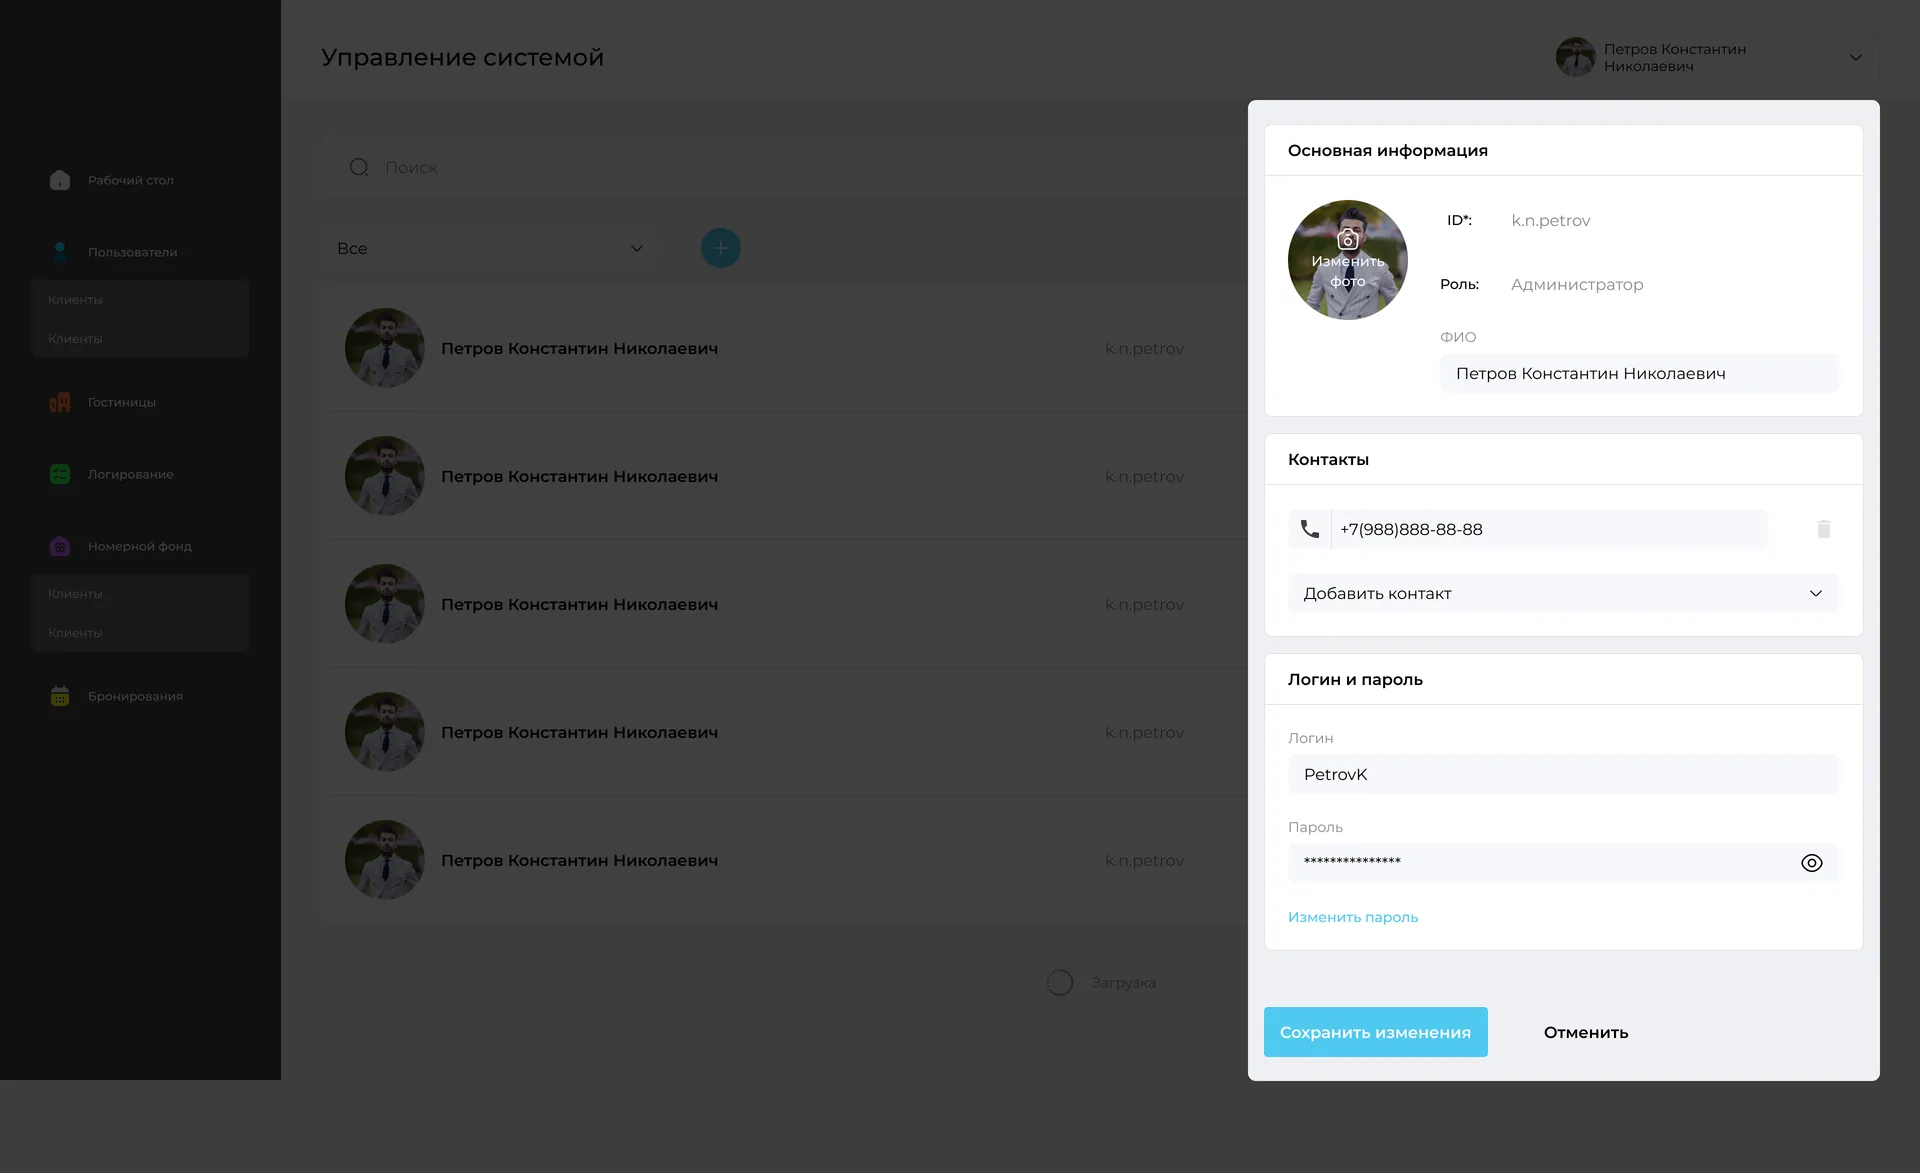Click the Бронирования calendar icon
The width and height of the screenshot is (1920, 1173).
pos(60,696)
